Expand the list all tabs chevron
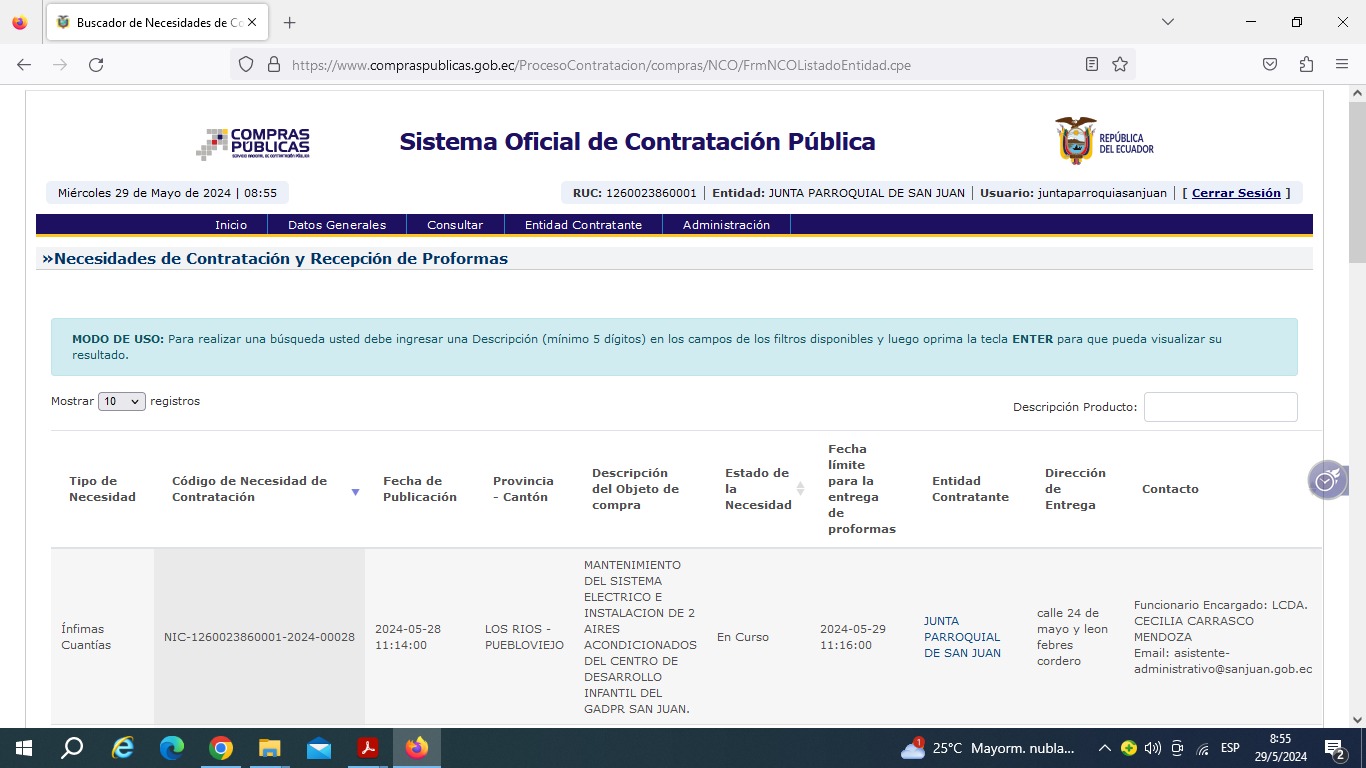 pyautogui.click(x=1167, y=22)
